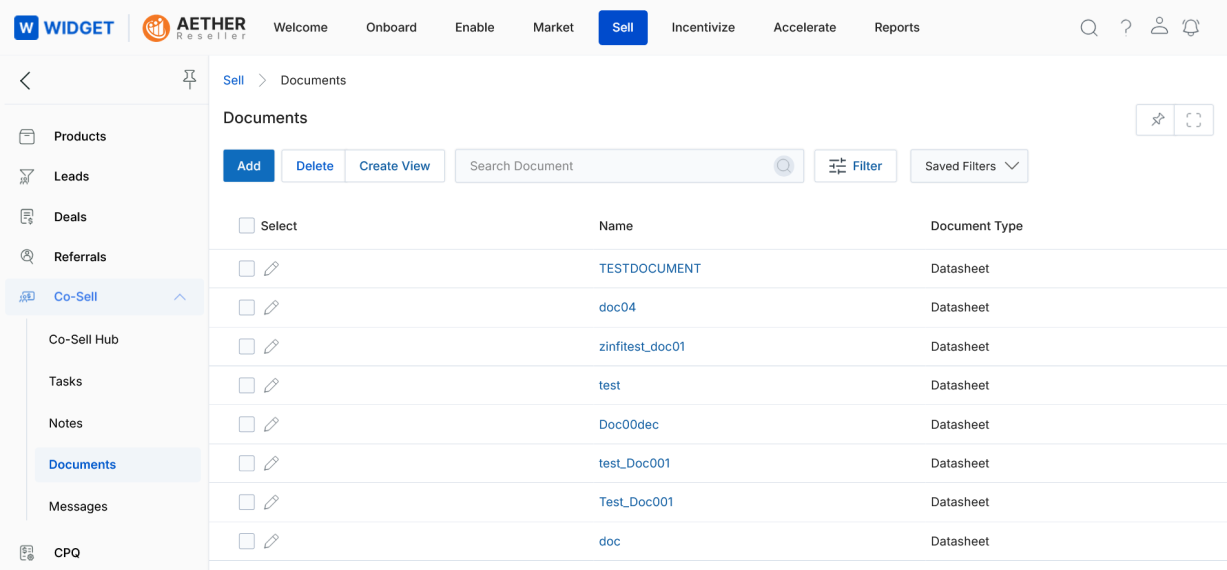
Task: Open the user profile icon
Action: [1159, 26]
